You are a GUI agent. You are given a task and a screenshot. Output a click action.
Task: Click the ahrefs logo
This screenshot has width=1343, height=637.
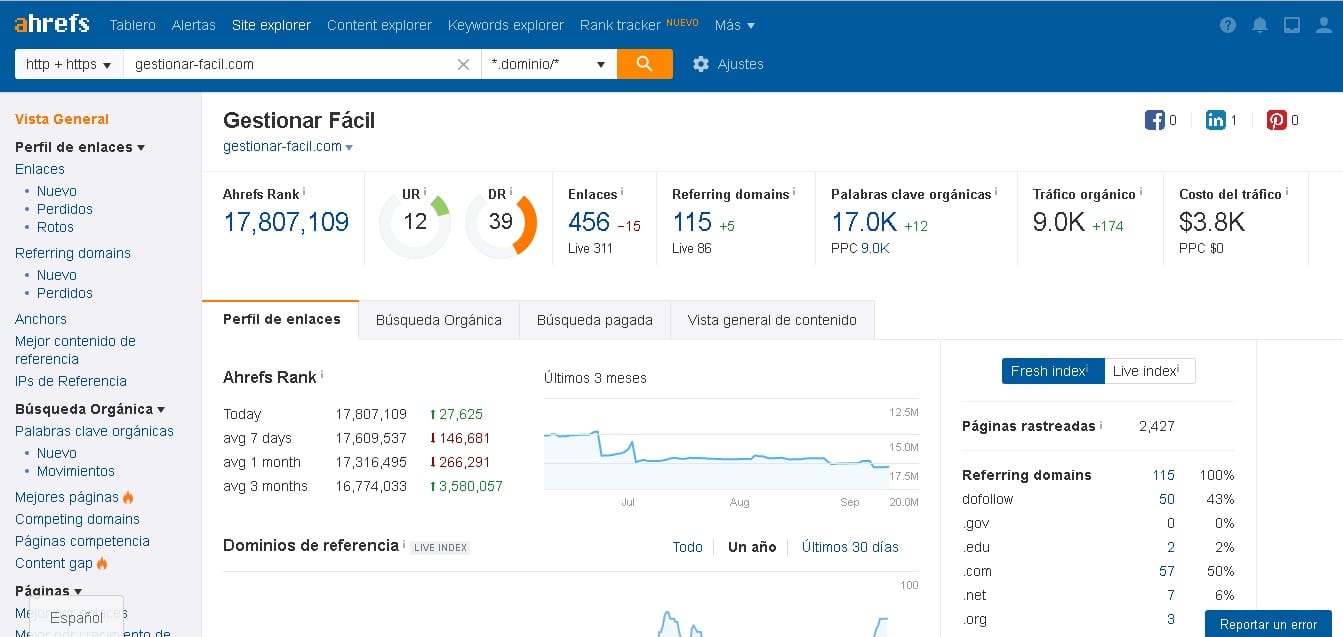51,24
